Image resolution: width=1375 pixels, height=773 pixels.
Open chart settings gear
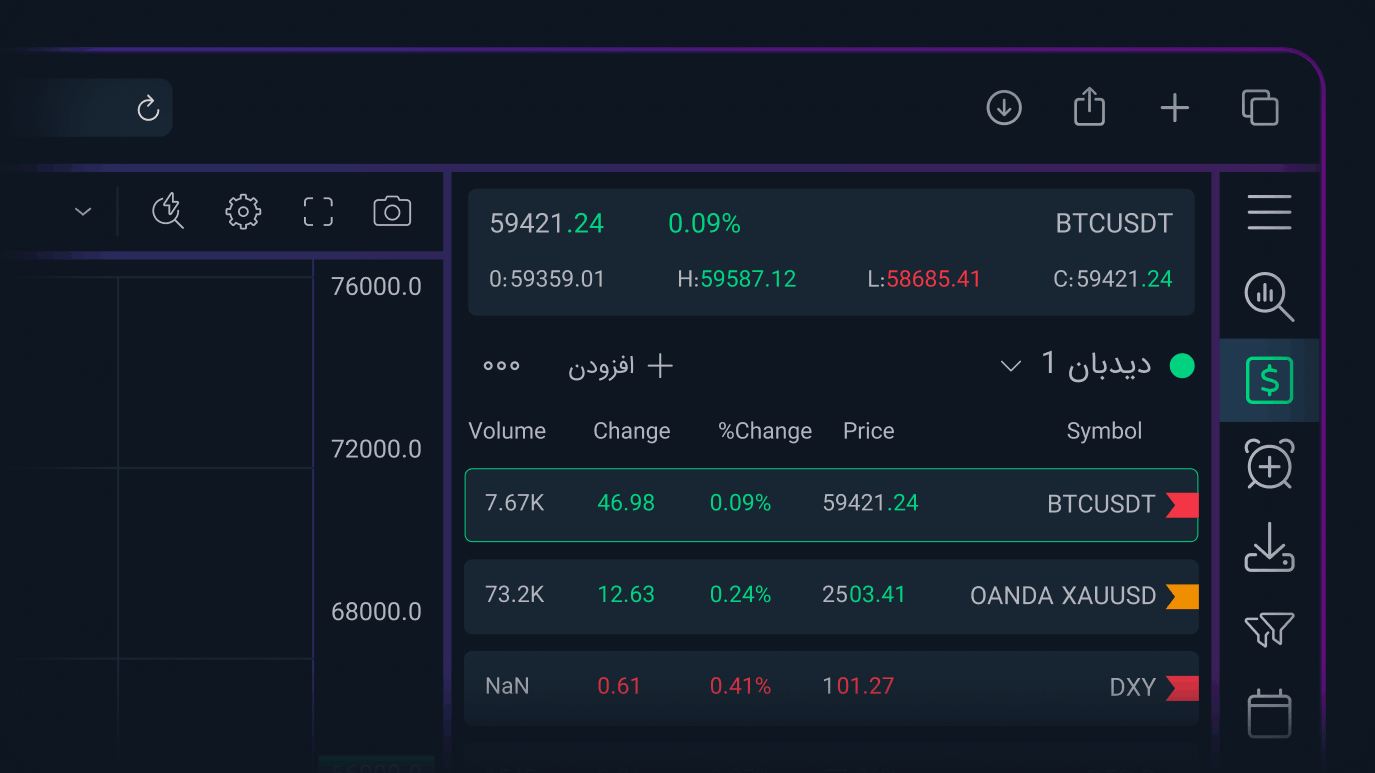(243, 211)
